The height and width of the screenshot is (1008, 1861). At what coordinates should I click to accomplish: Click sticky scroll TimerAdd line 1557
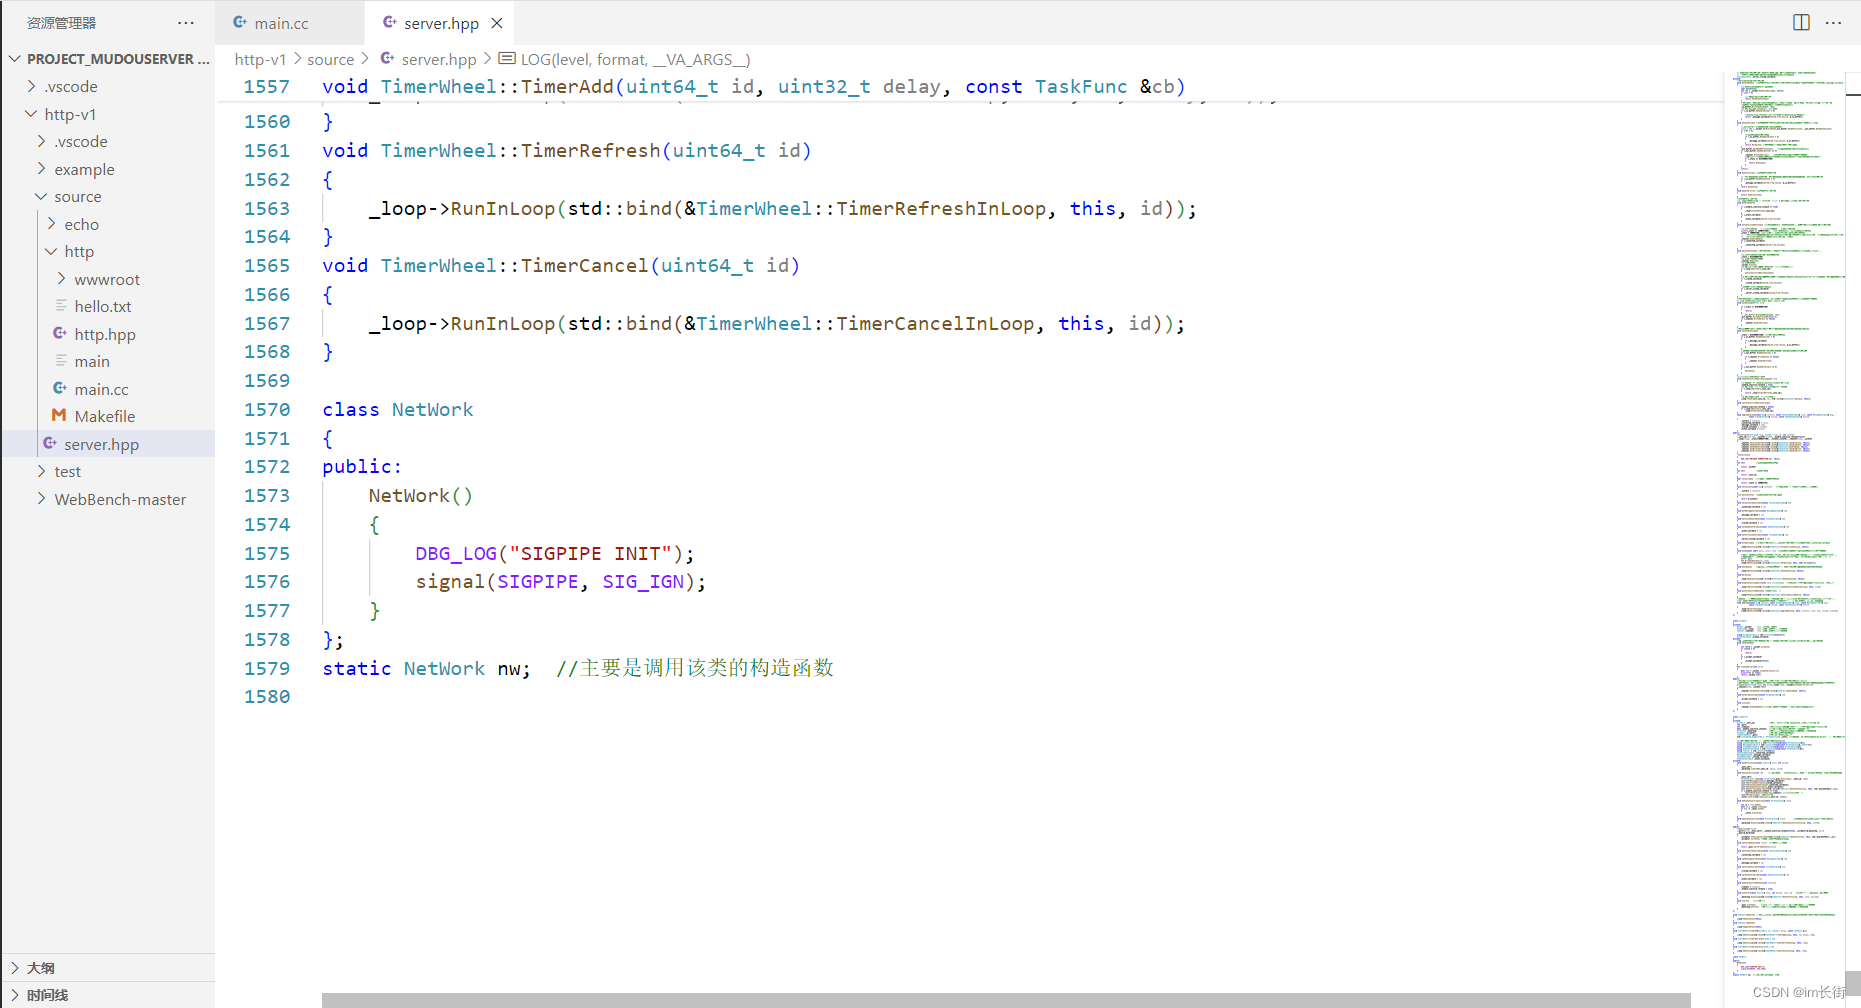tap(753, 87)
